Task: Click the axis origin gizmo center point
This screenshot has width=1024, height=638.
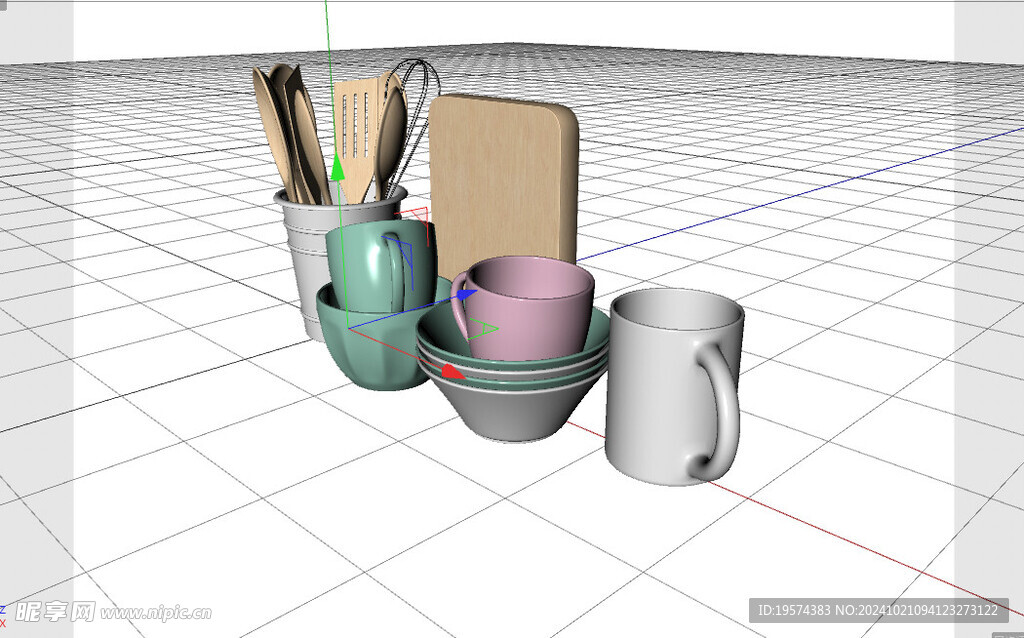Action: (348, 327)
